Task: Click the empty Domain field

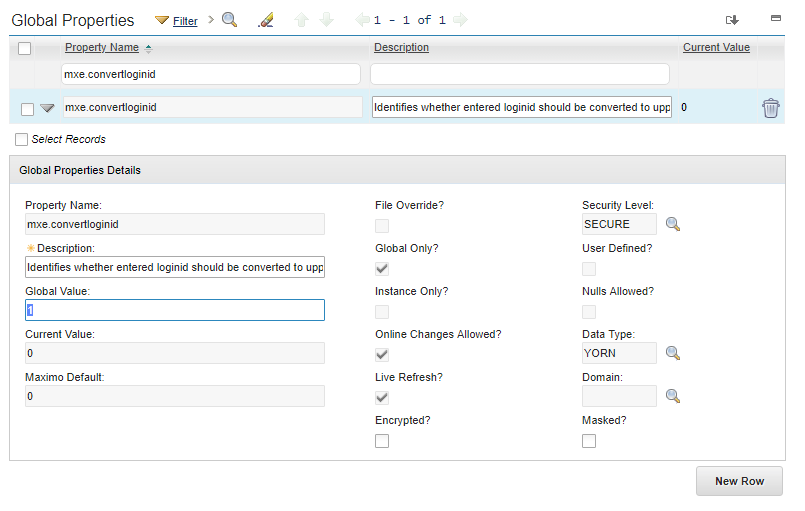Action: 619,396
